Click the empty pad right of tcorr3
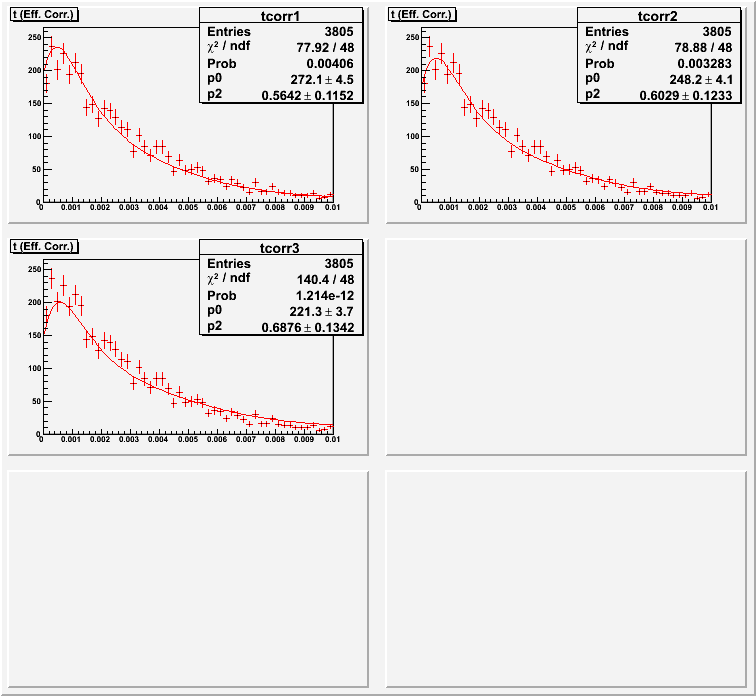The width and height of the screenshot is (756, 696). click(566, 346)
